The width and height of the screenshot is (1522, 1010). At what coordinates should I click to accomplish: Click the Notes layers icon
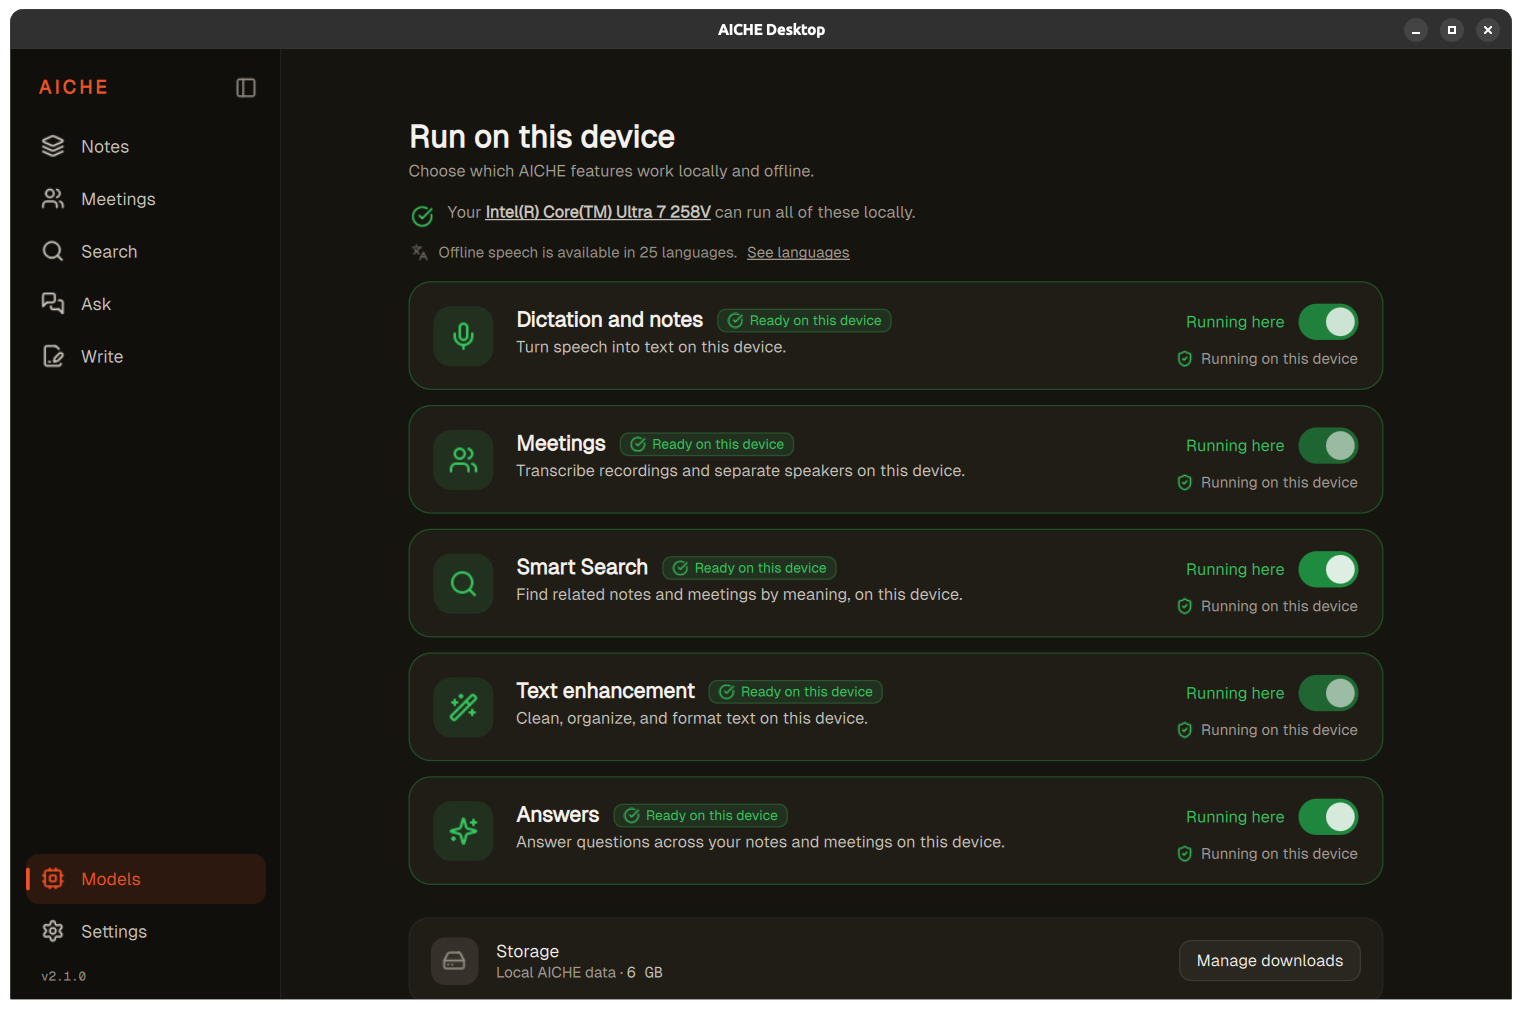(x=53, y=146)
